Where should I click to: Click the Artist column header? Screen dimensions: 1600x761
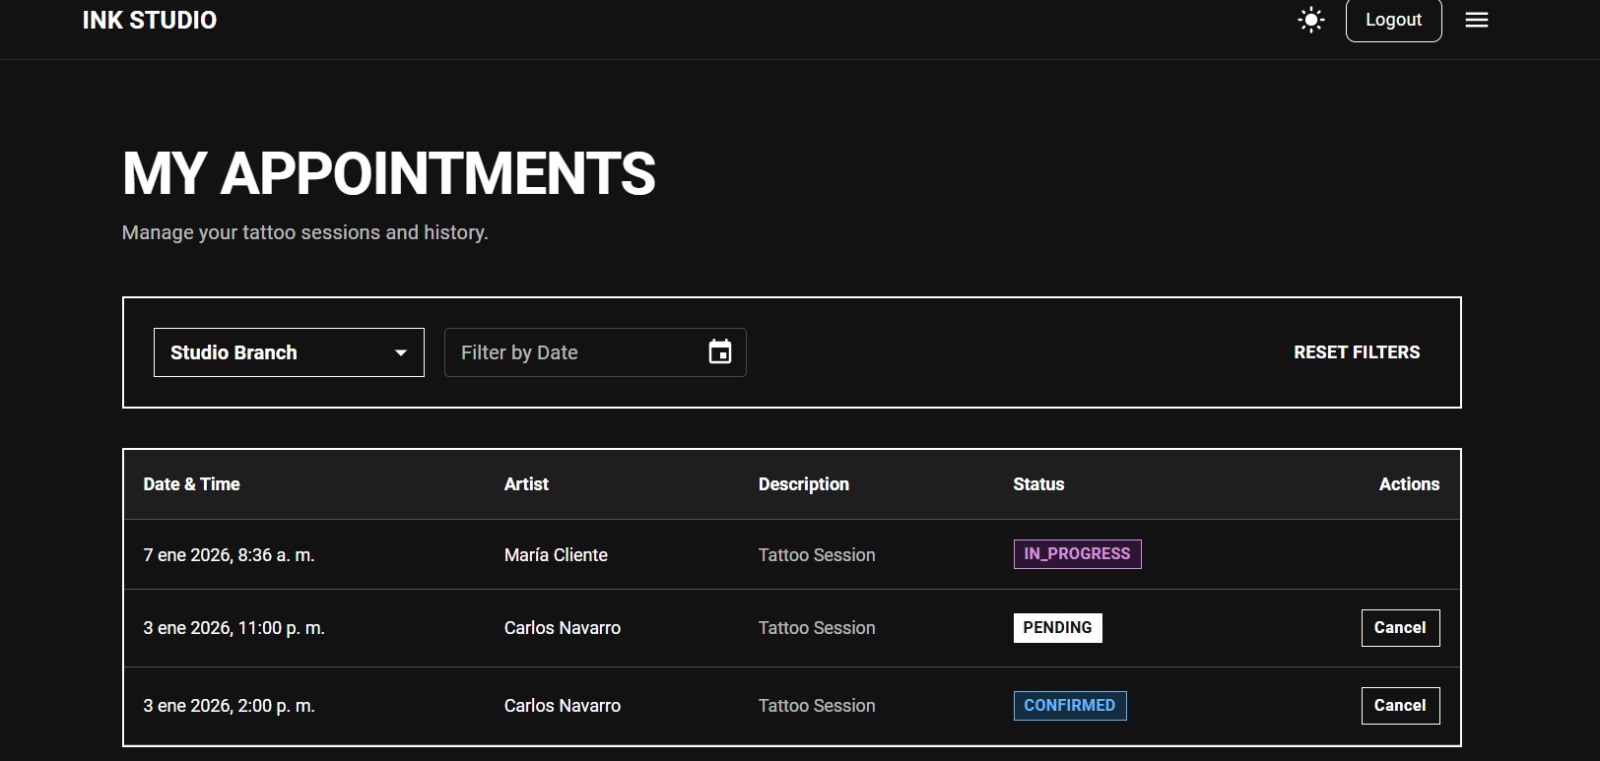[526, 484]
